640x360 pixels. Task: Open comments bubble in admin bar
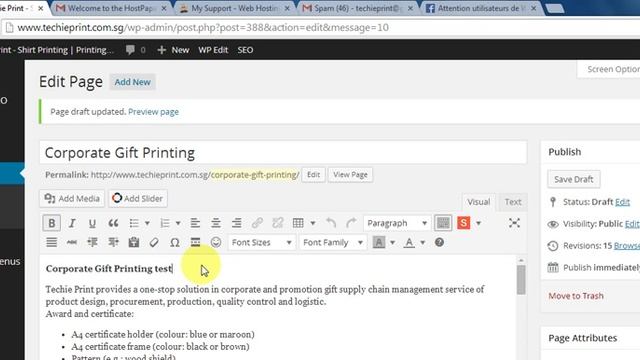coord(136,50)
